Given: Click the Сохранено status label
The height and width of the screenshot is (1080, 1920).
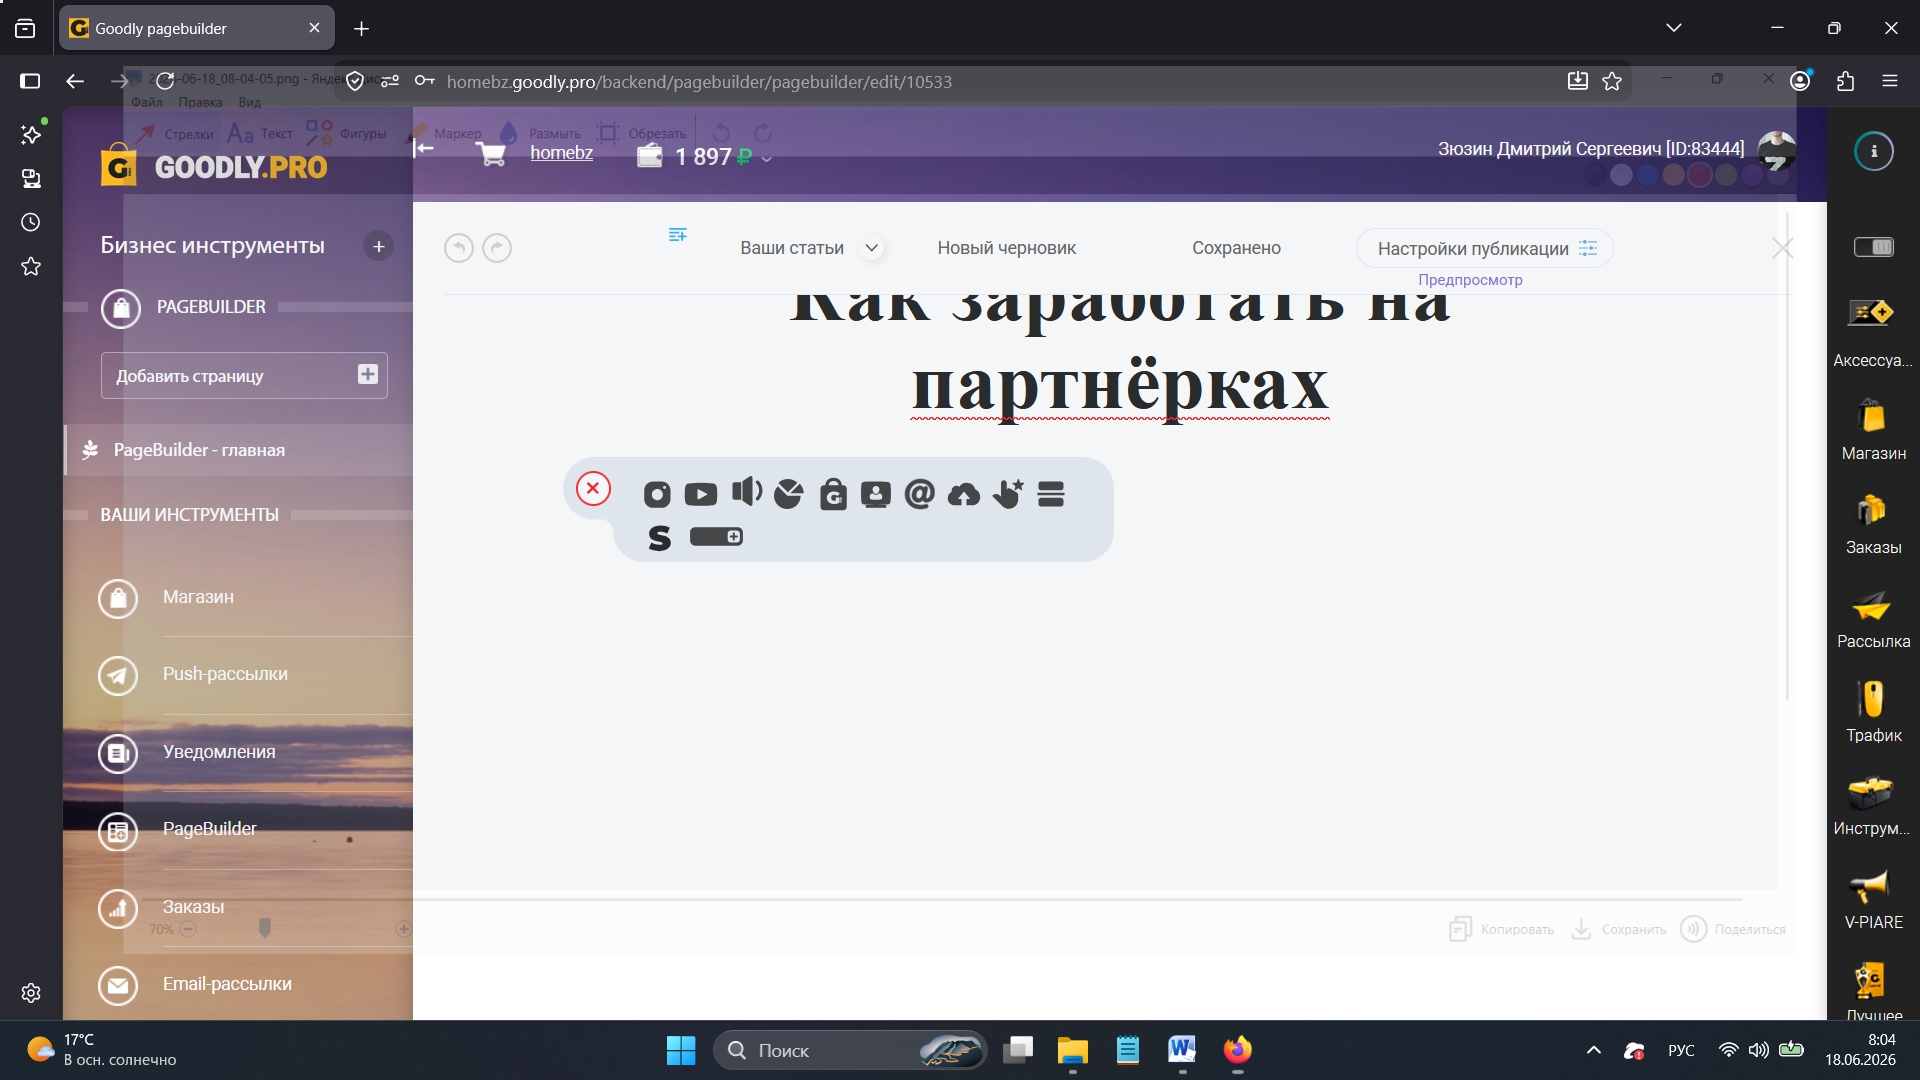Looking at the screenshot, I should [1236, 248].
